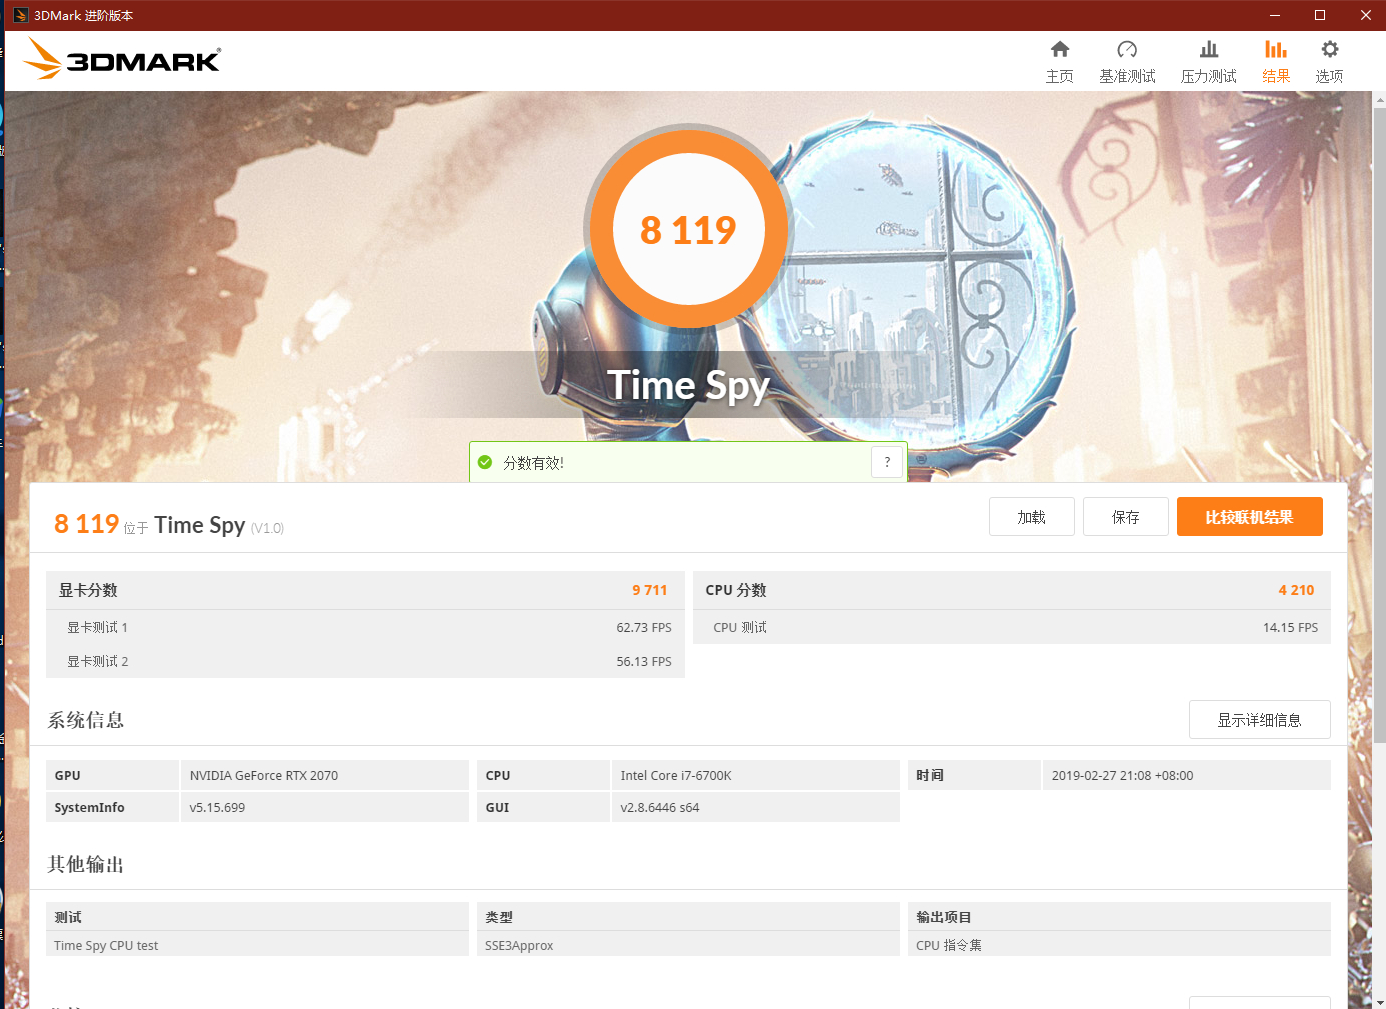
Task: Click the question mark help button
Action: point(887,462)
